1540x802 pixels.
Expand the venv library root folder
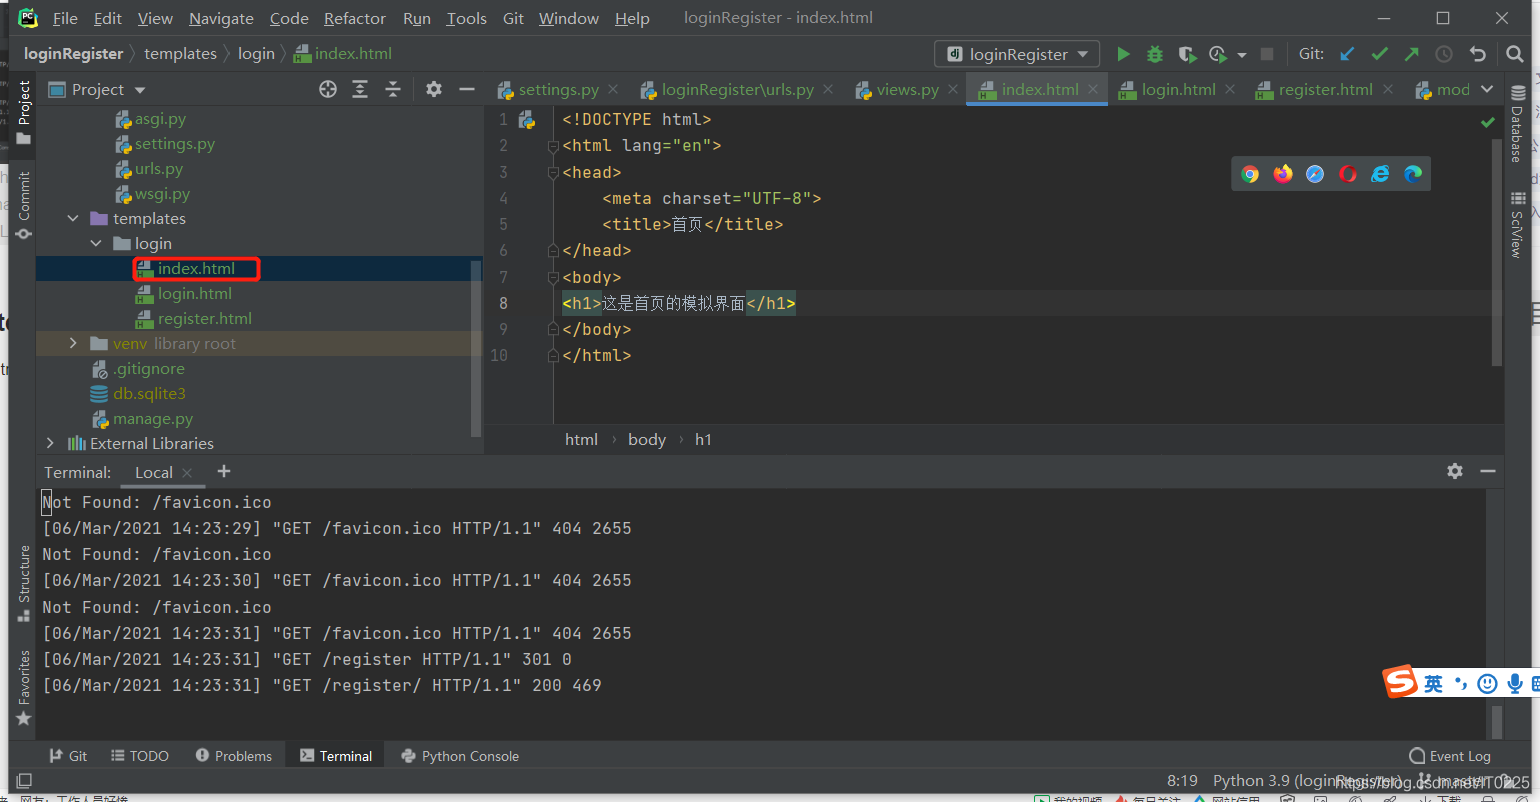point(73,343)
